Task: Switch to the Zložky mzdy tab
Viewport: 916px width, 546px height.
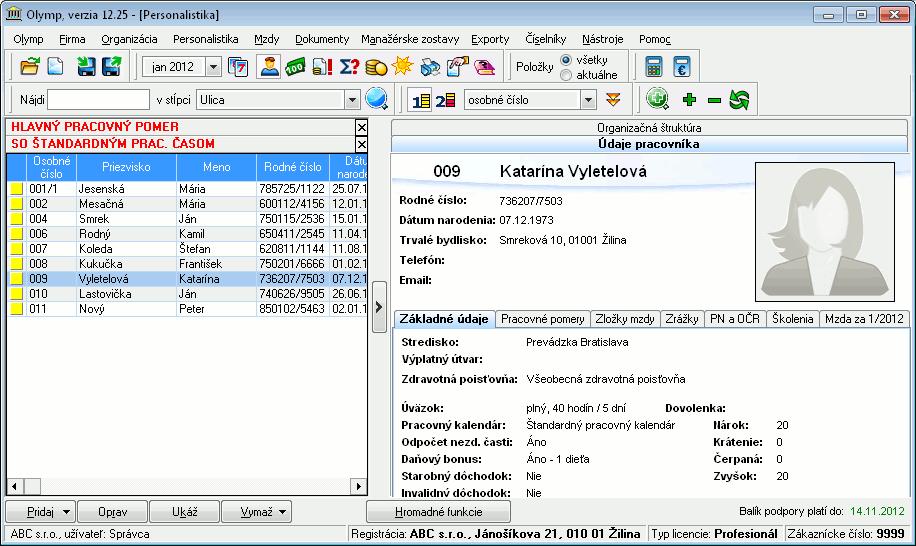Action: coord(624,319)
